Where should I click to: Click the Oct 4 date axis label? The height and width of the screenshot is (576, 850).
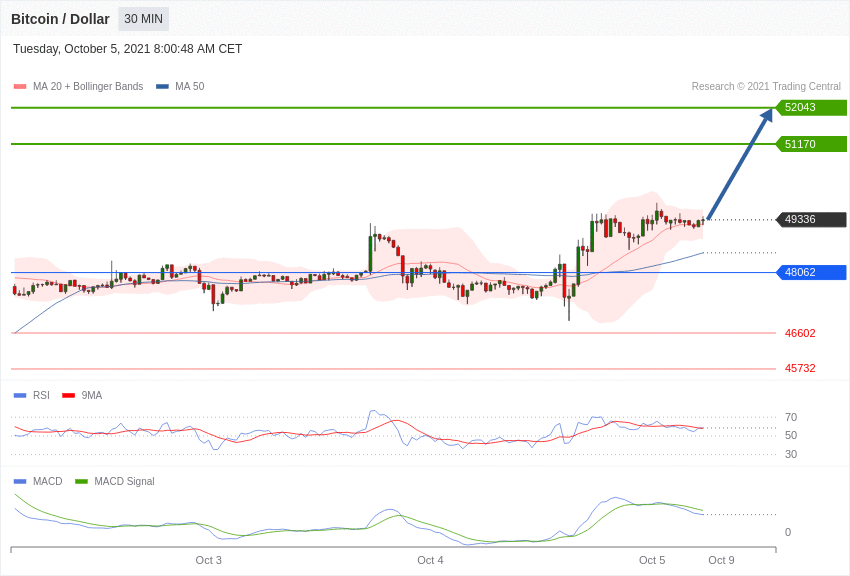430,560
